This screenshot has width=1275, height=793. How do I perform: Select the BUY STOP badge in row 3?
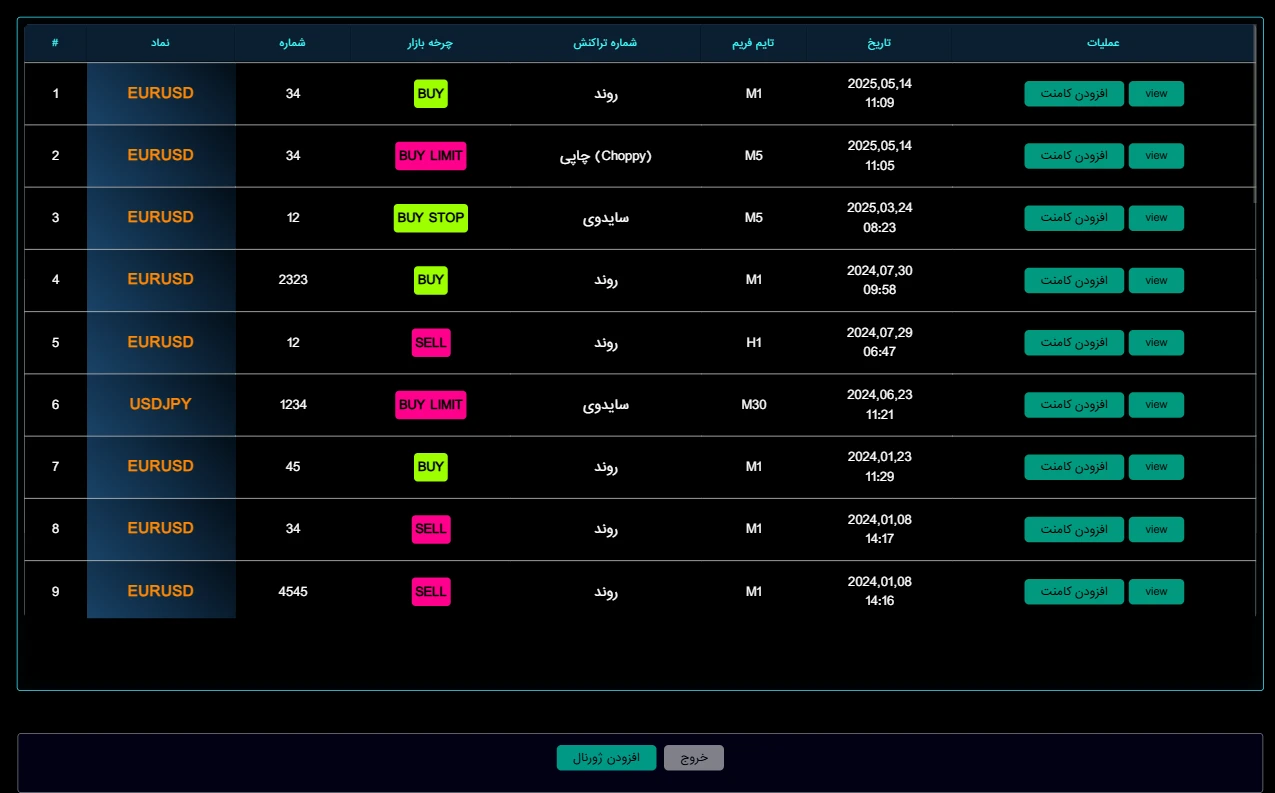pyautogui.click(x=430, y=218)
